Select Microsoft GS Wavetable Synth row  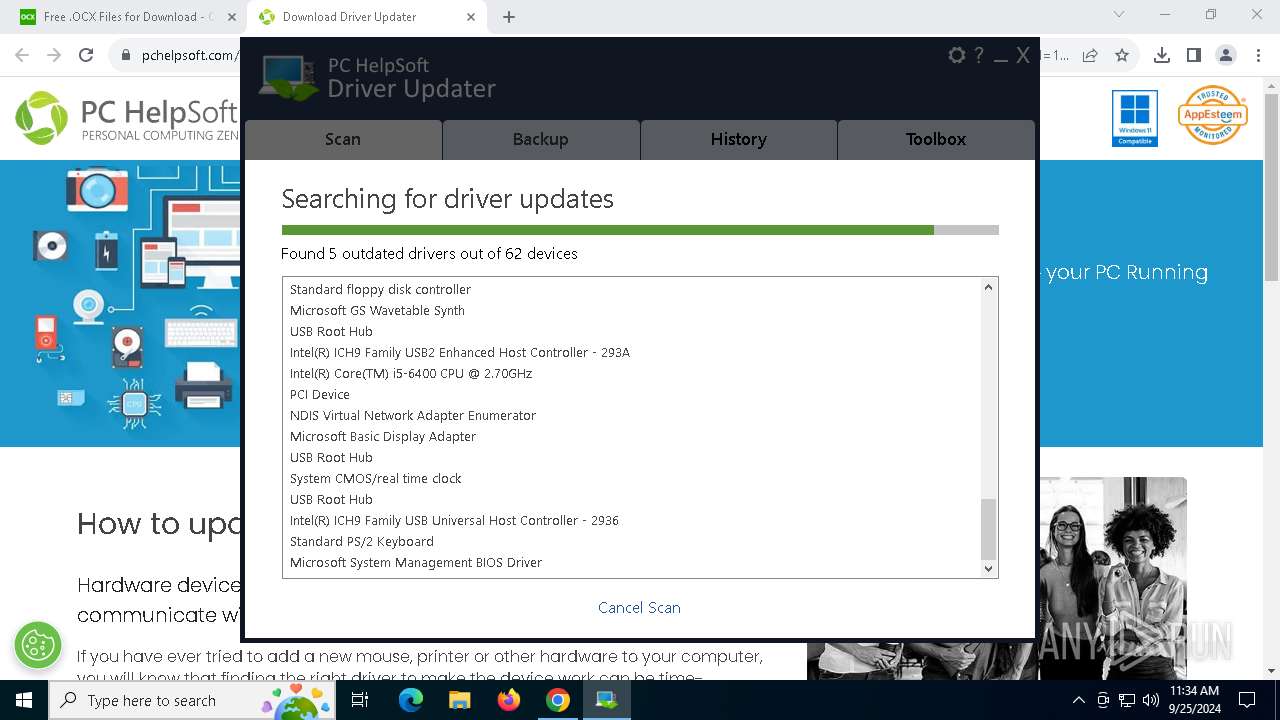pyautogui.click(x=632, y=310)
